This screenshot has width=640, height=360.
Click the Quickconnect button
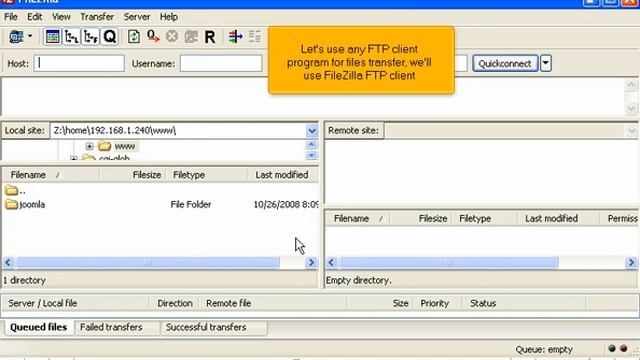coord(505,64)
